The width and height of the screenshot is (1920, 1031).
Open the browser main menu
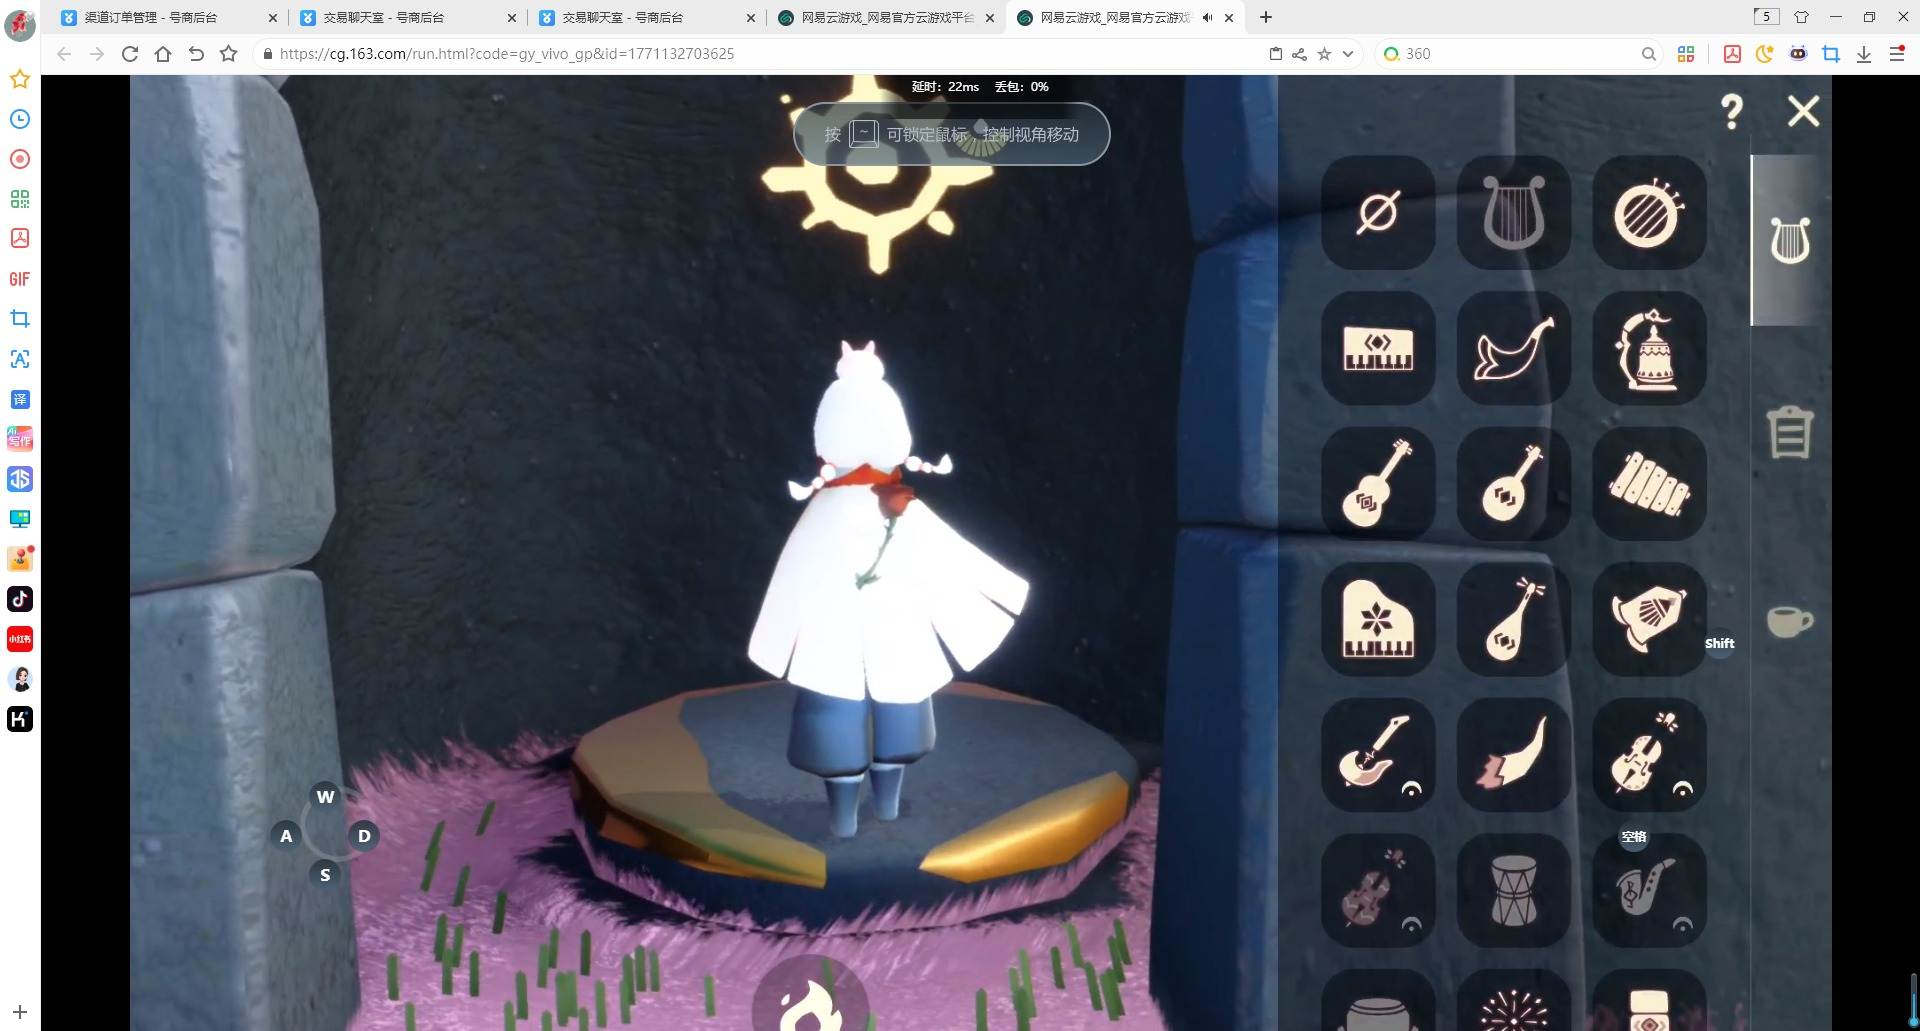(x=1897, y=54)
